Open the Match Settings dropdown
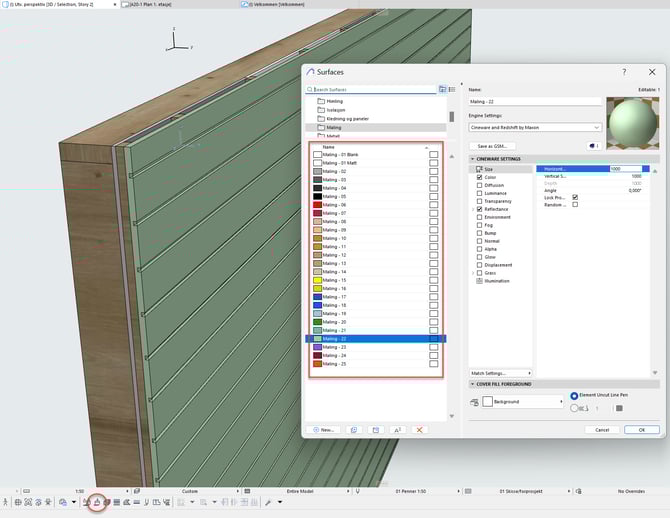 (498, 372)
